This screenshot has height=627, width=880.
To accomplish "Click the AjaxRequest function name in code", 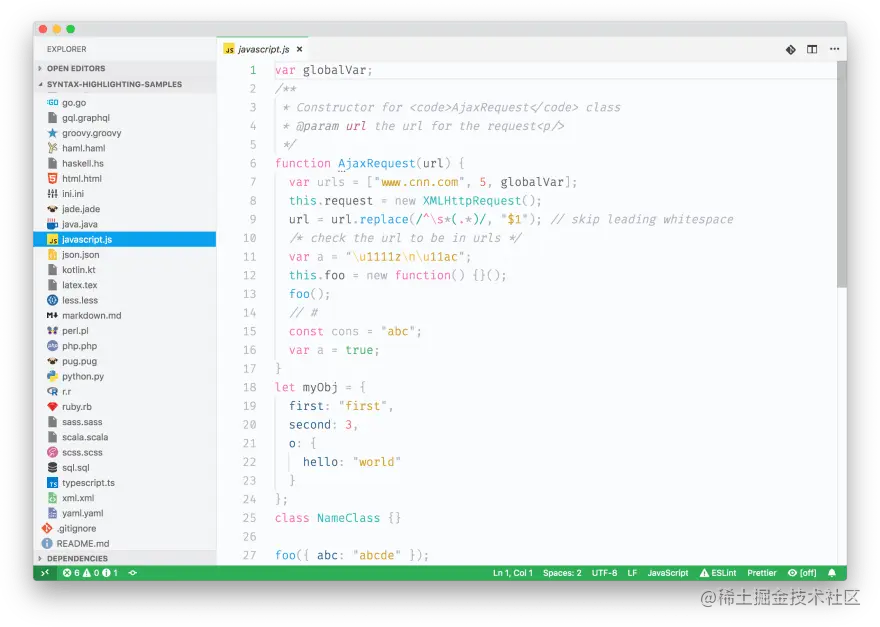I will (x=376, y=163).
